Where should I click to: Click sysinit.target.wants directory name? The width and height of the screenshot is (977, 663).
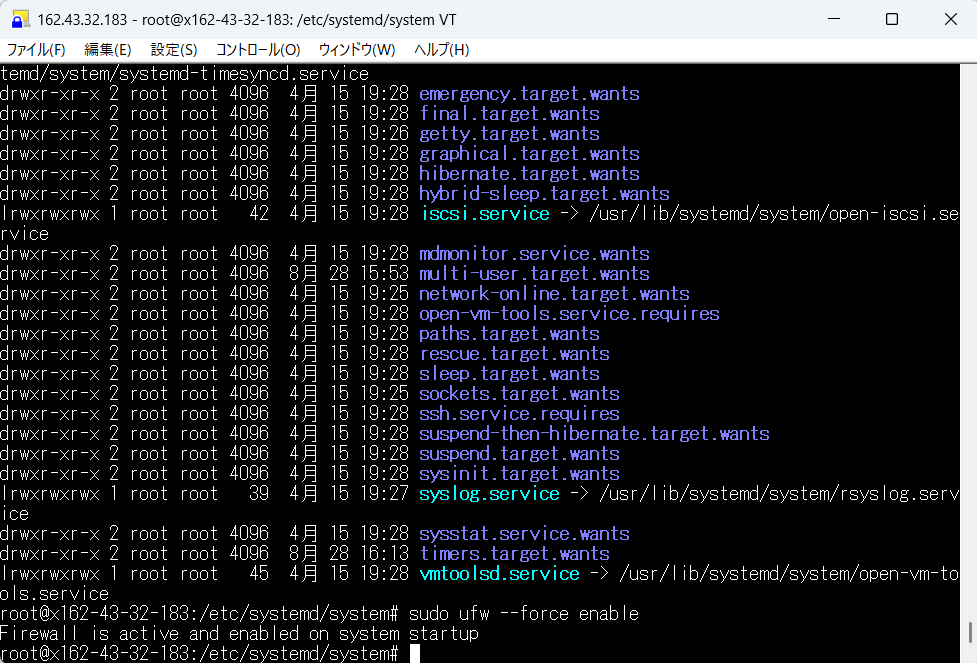pos(519,473)
